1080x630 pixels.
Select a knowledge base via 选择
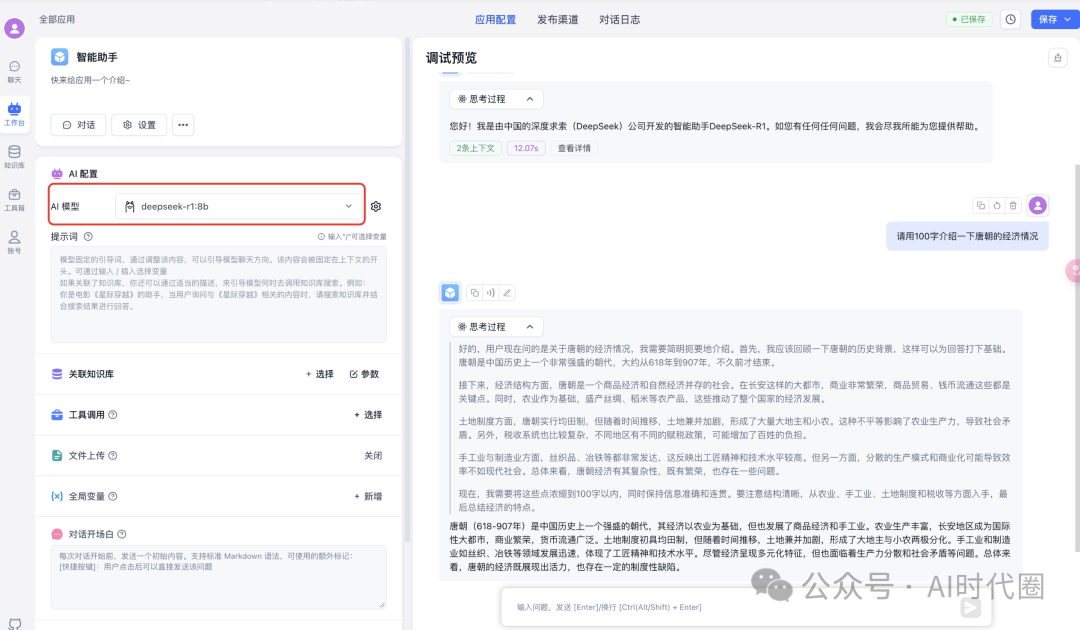[x=320, y=374]
